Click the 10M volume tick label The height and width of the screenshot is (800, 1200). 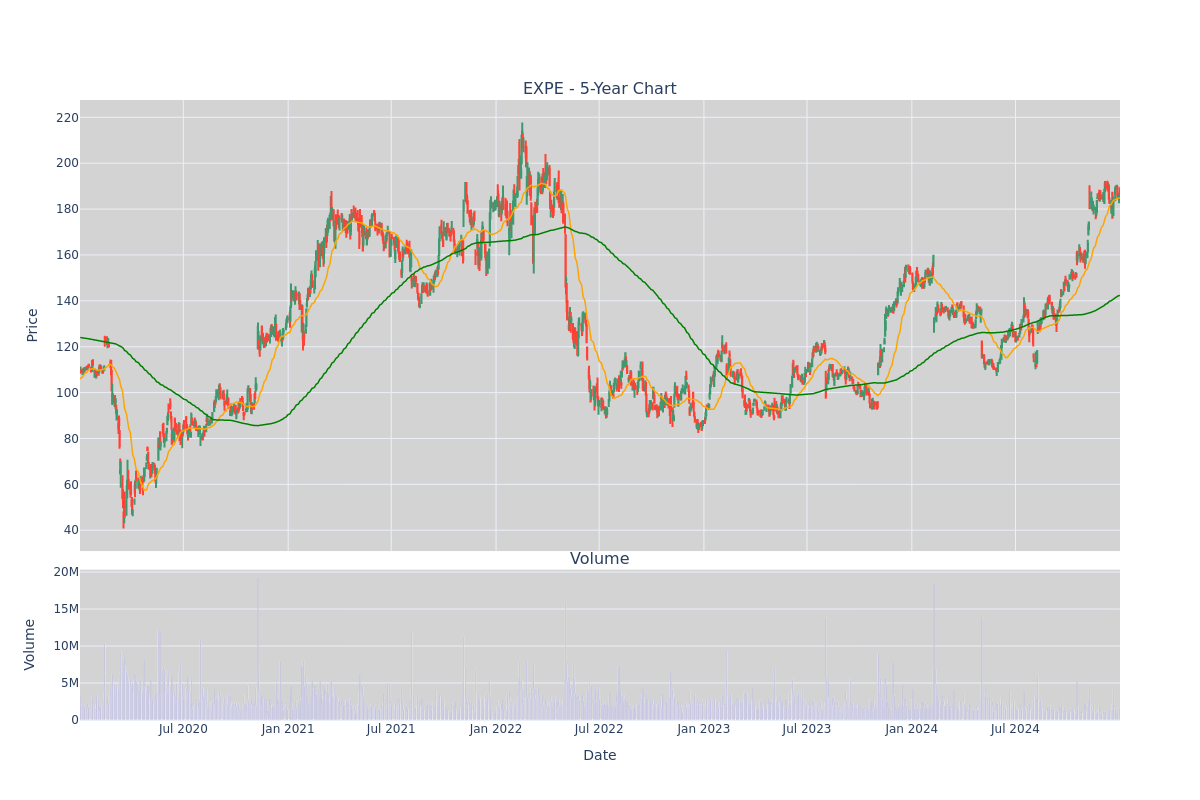66,646
